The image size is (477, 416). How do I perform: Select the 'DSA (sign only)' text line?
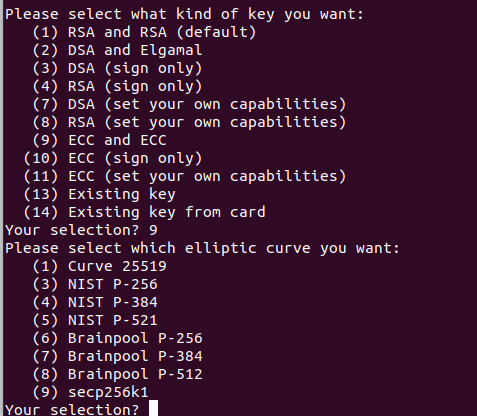[117, 68]
